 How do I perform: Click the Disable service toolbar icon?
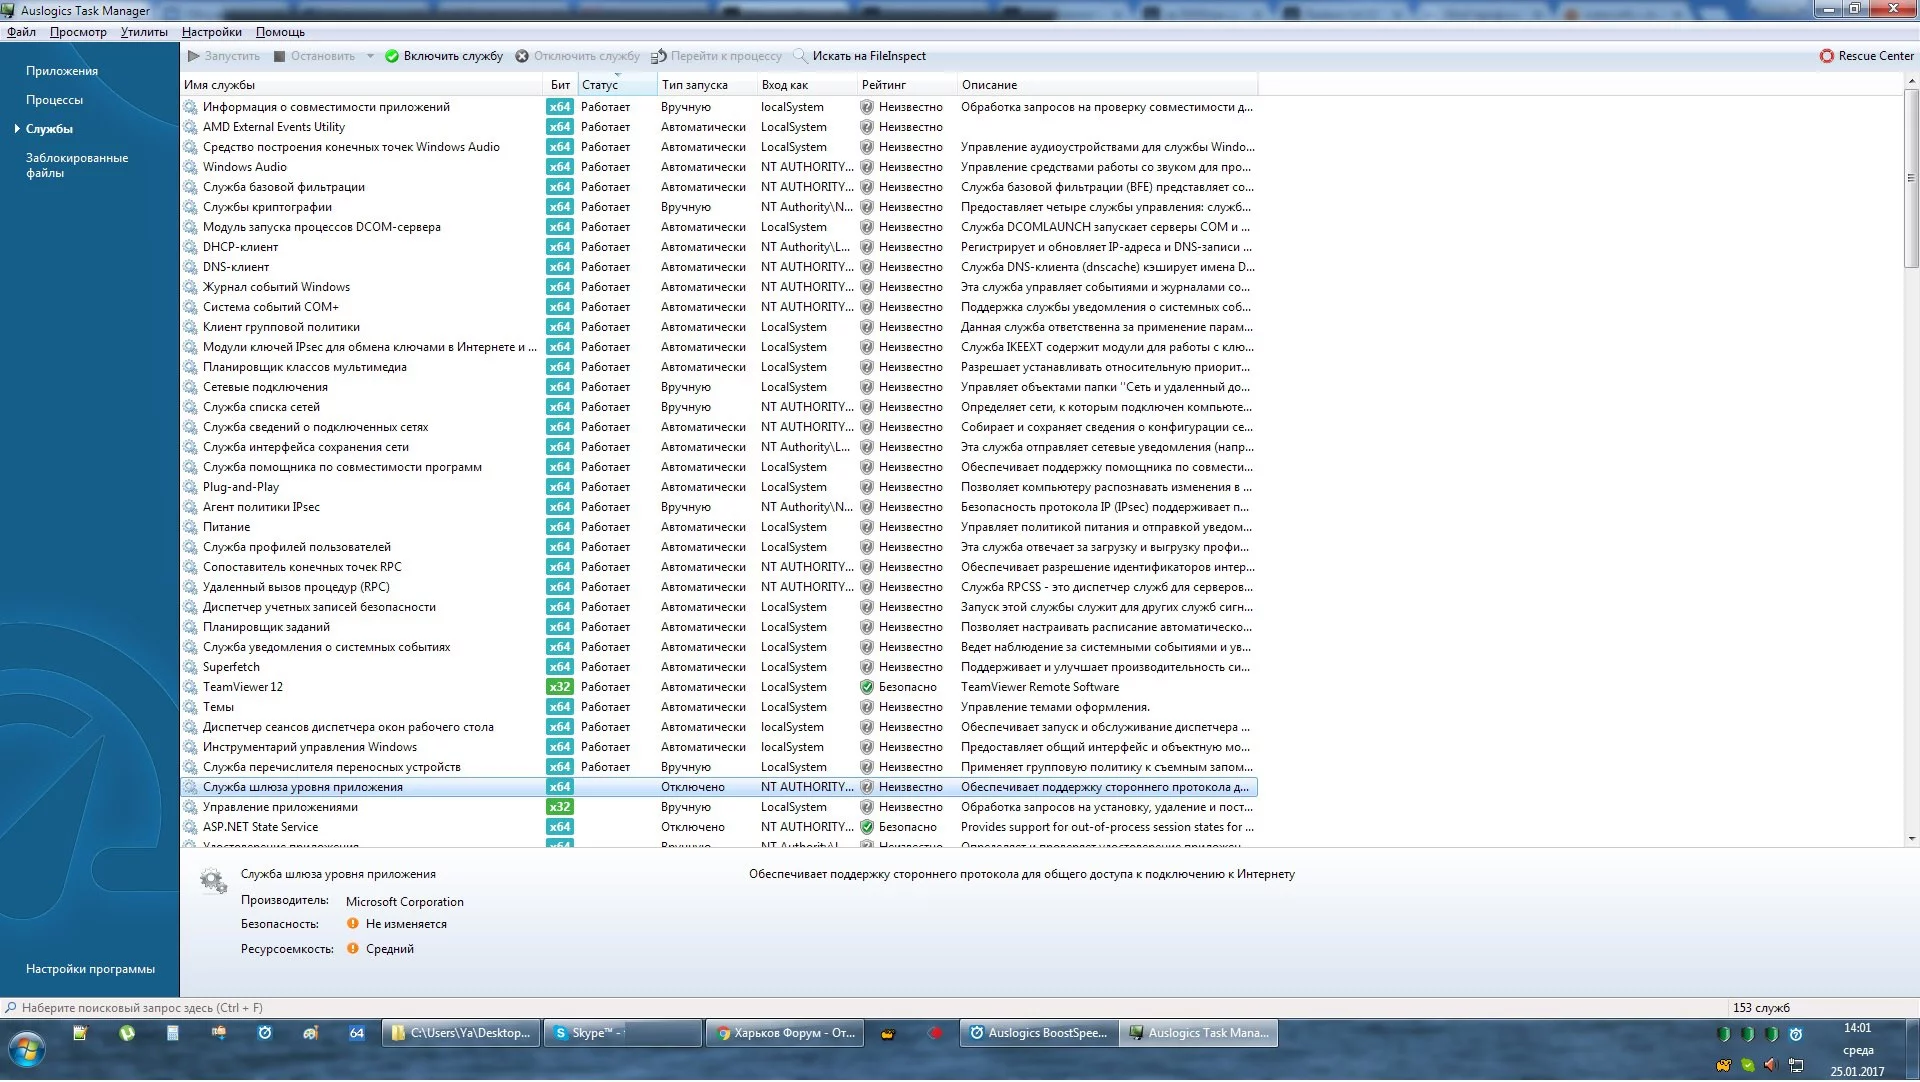[x=522, y=57]
